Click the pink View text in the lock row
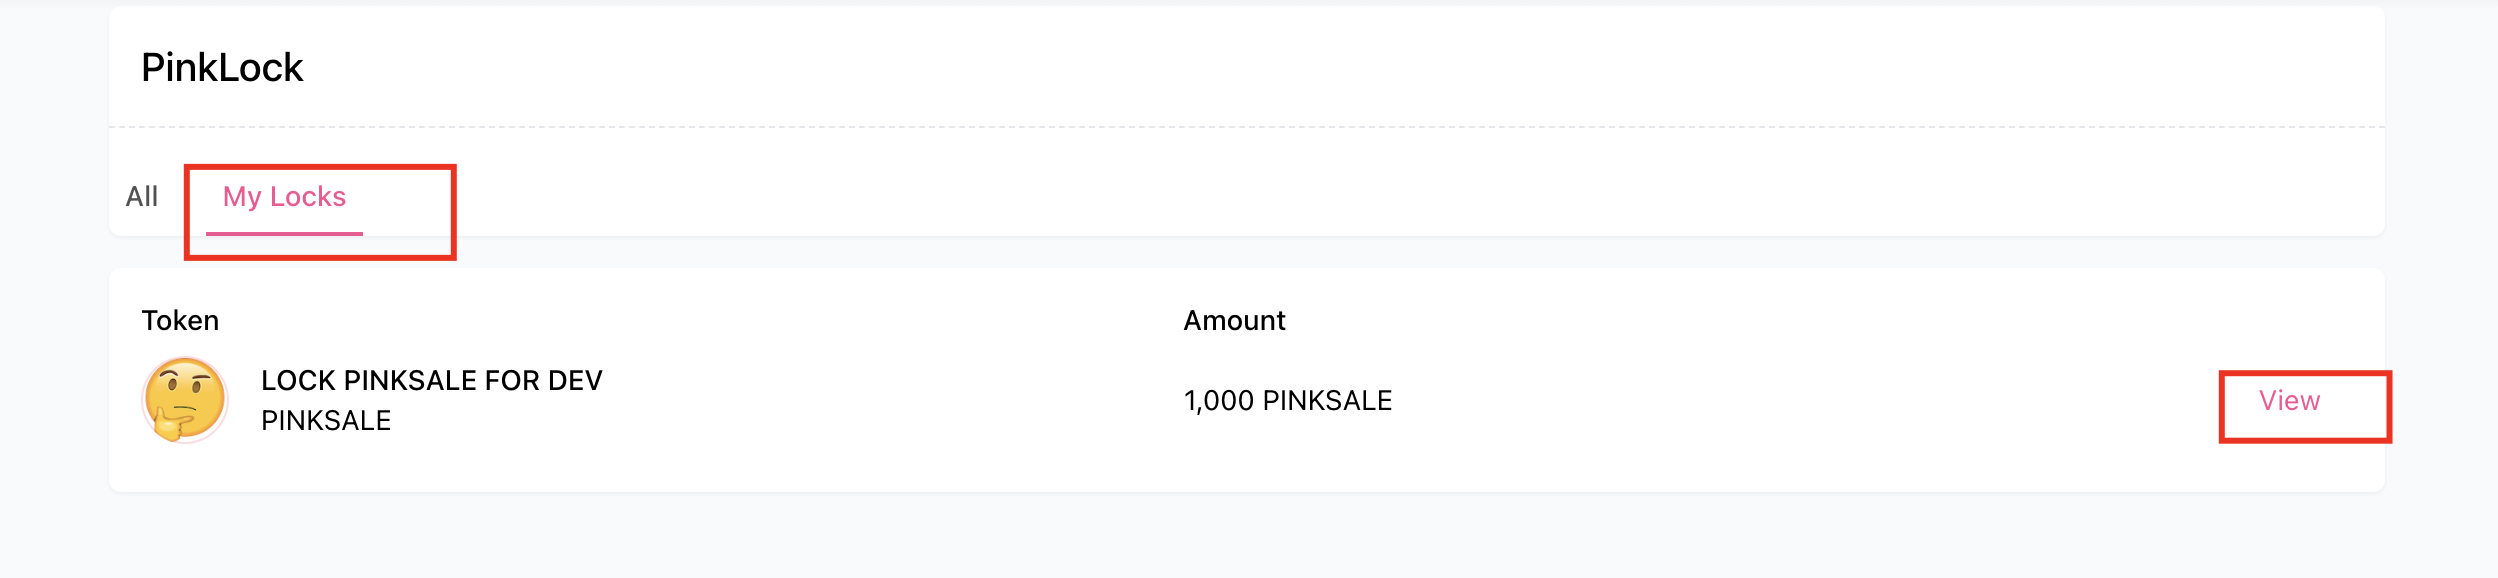This screenshot has width=2498, height=578. 2289,401
